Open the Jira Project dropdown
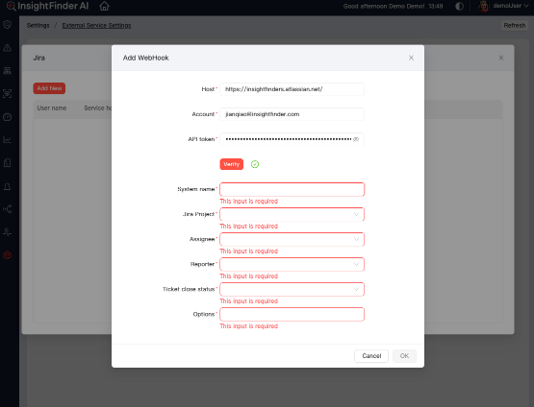Image resolution: width=534 pixels, height=407 pixels. click(292, 214)
